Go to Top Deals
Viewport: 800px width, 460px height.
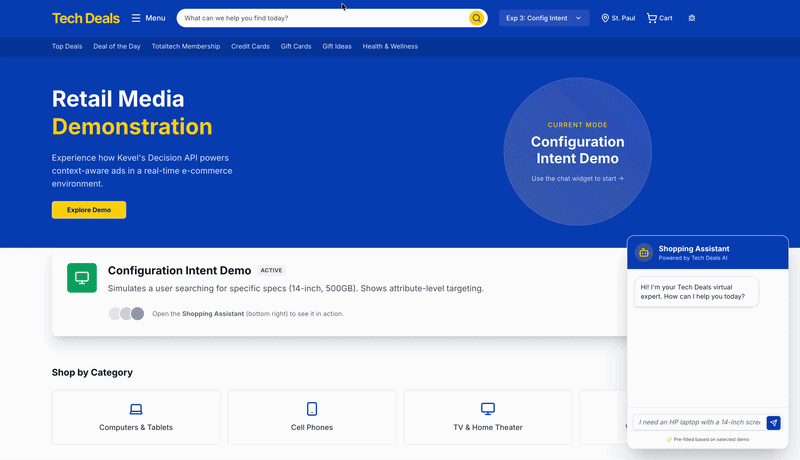67,46
